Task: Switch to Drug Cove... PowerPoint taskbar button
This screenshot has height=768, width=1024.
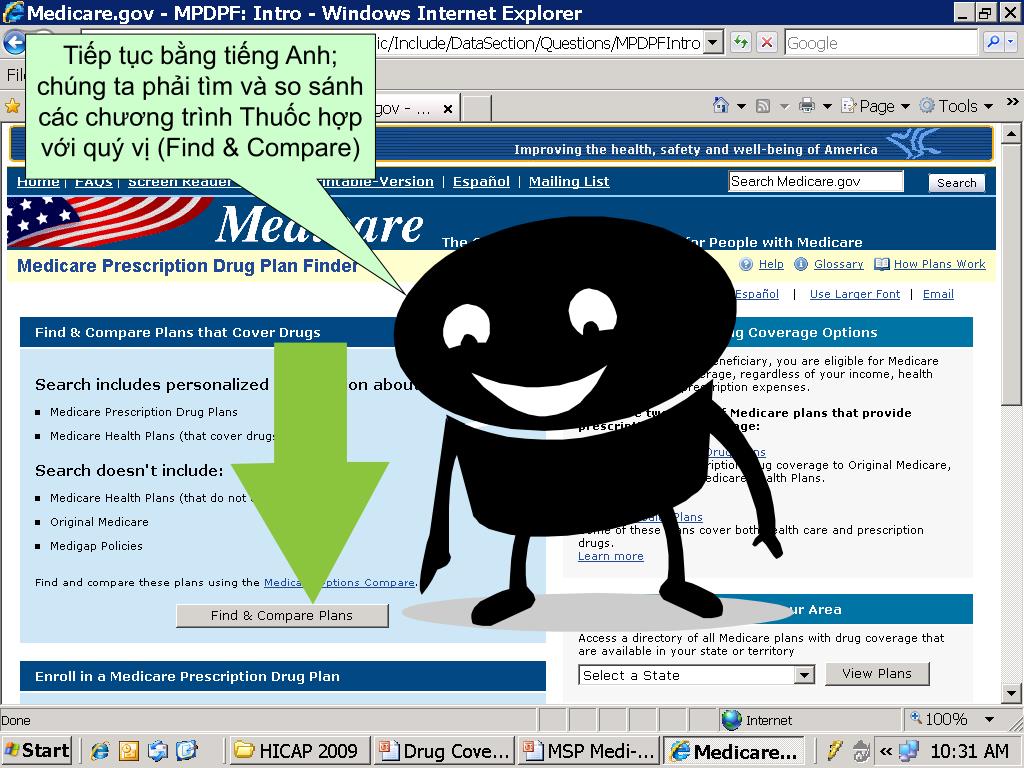Action: pyautogui.click(x=443, y=751)
